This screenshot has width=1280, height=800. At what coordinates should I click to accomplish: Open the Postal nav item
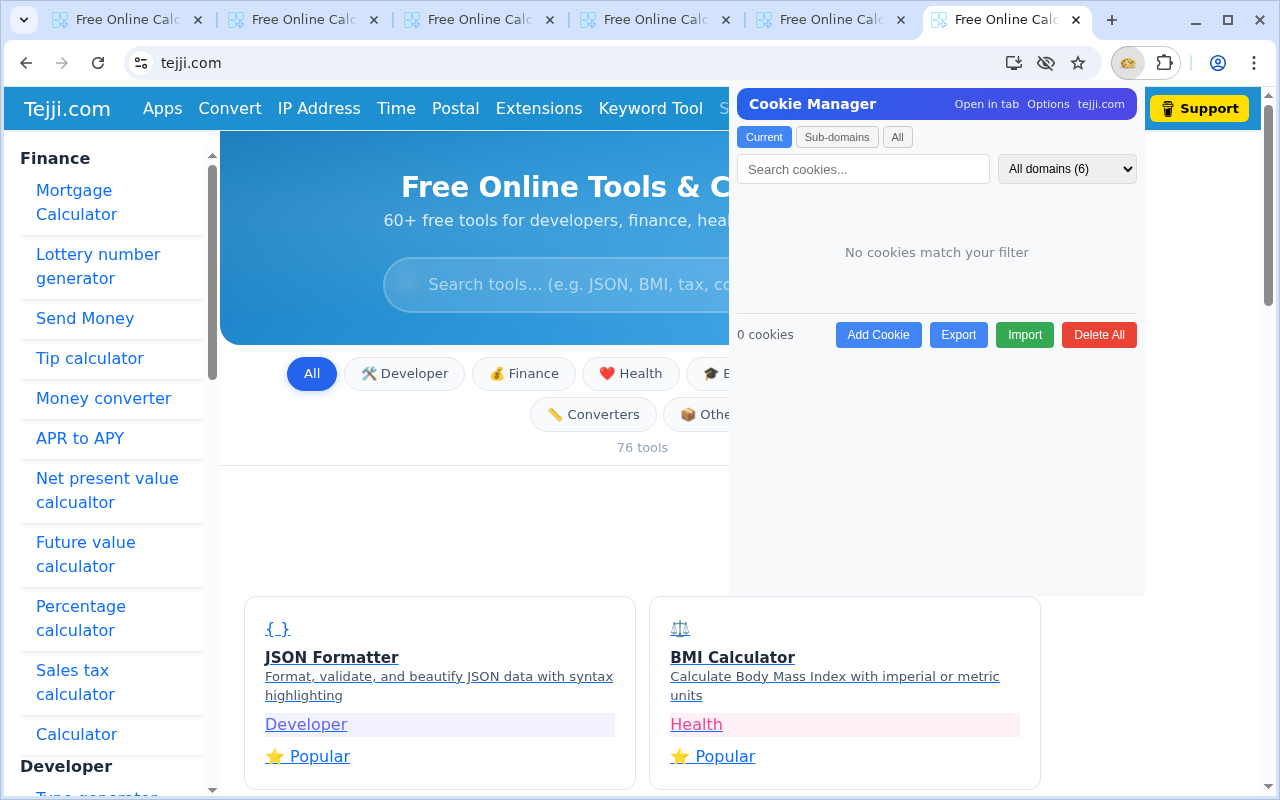click(456, 109)
